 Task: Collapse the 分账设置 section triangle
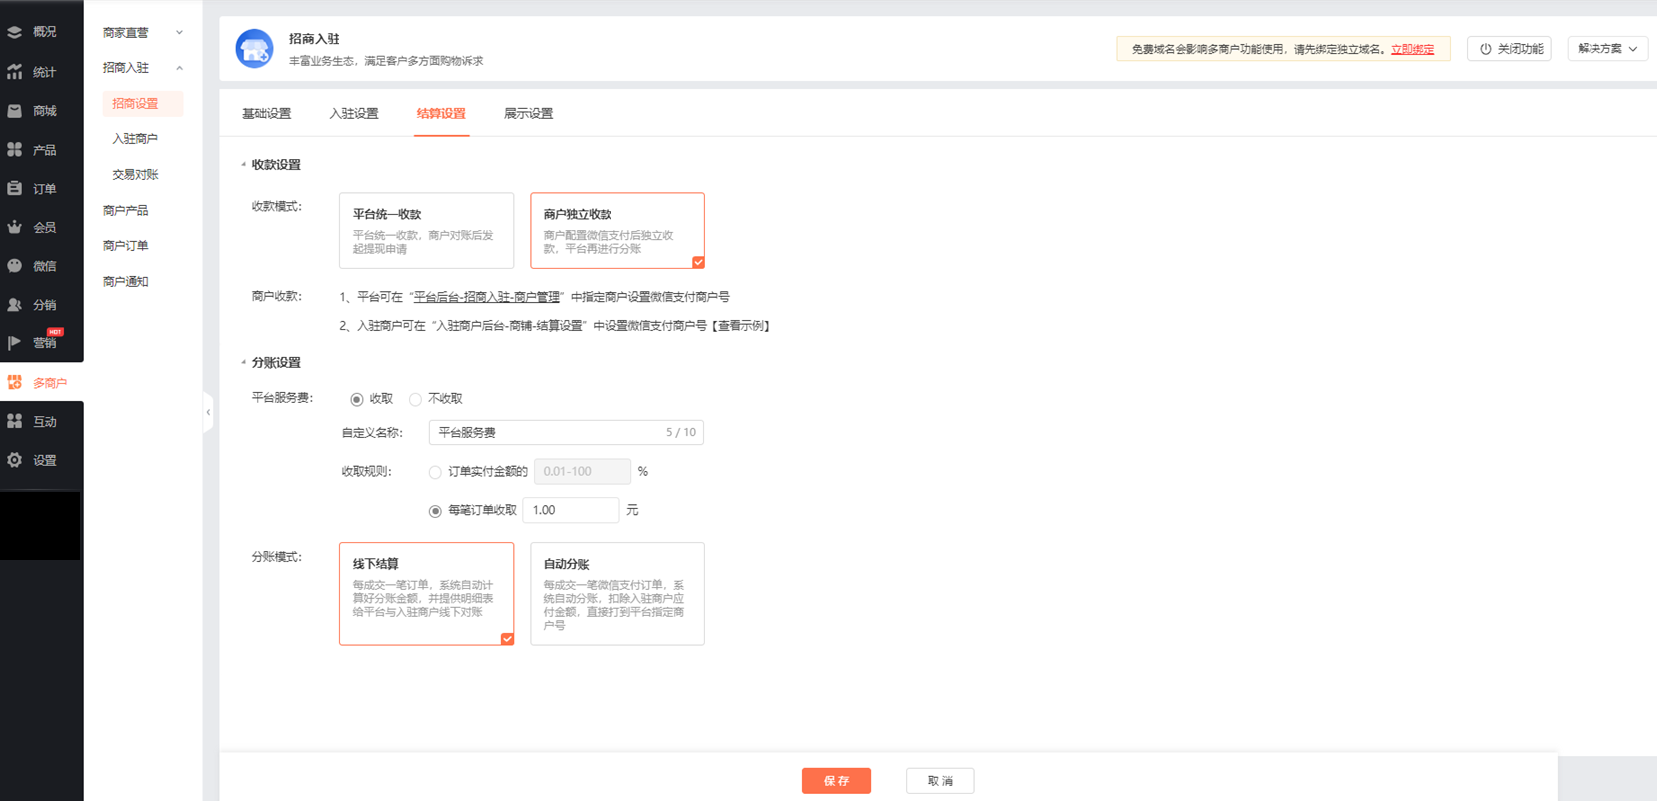coord(243,363)
